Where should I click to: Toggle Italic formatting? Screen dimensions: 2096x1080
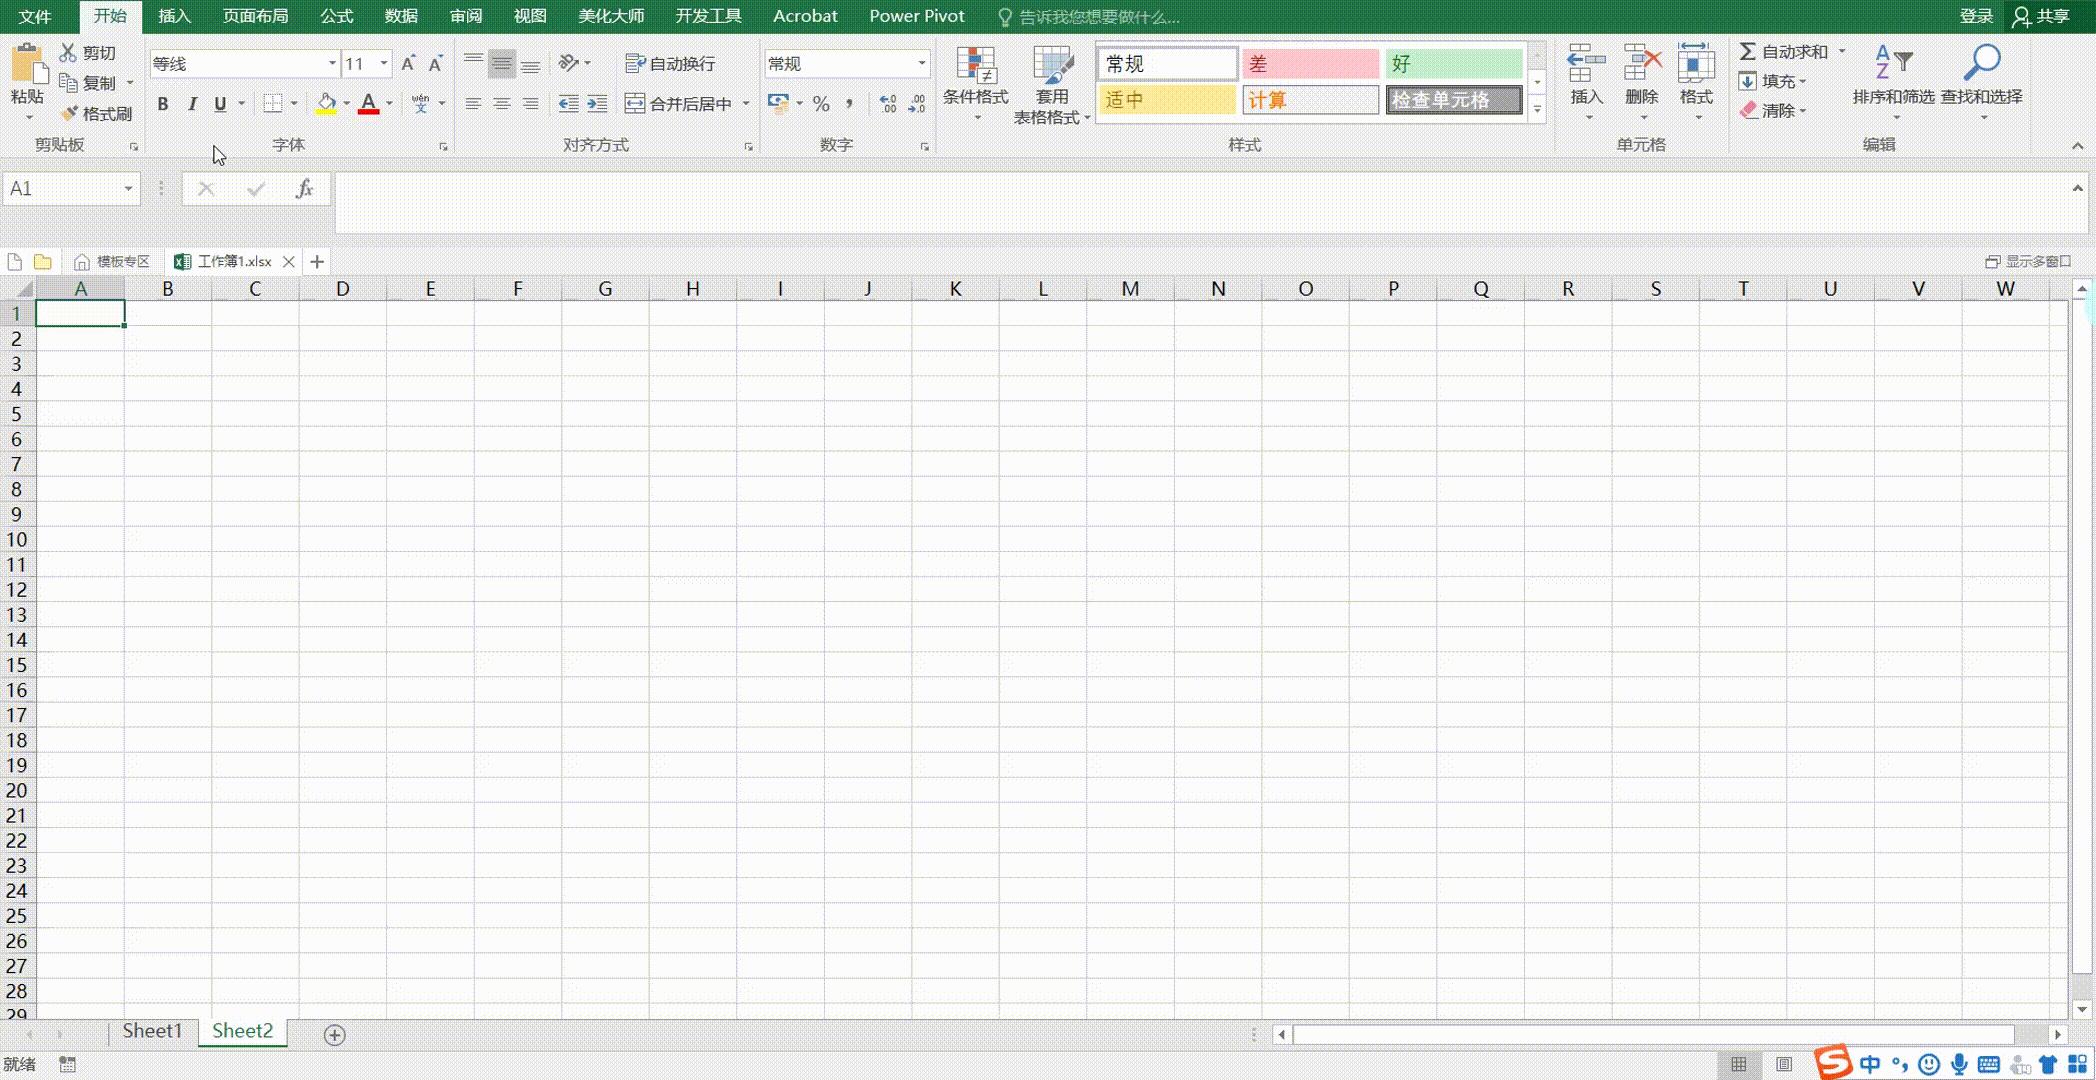[x=191, y=103]
